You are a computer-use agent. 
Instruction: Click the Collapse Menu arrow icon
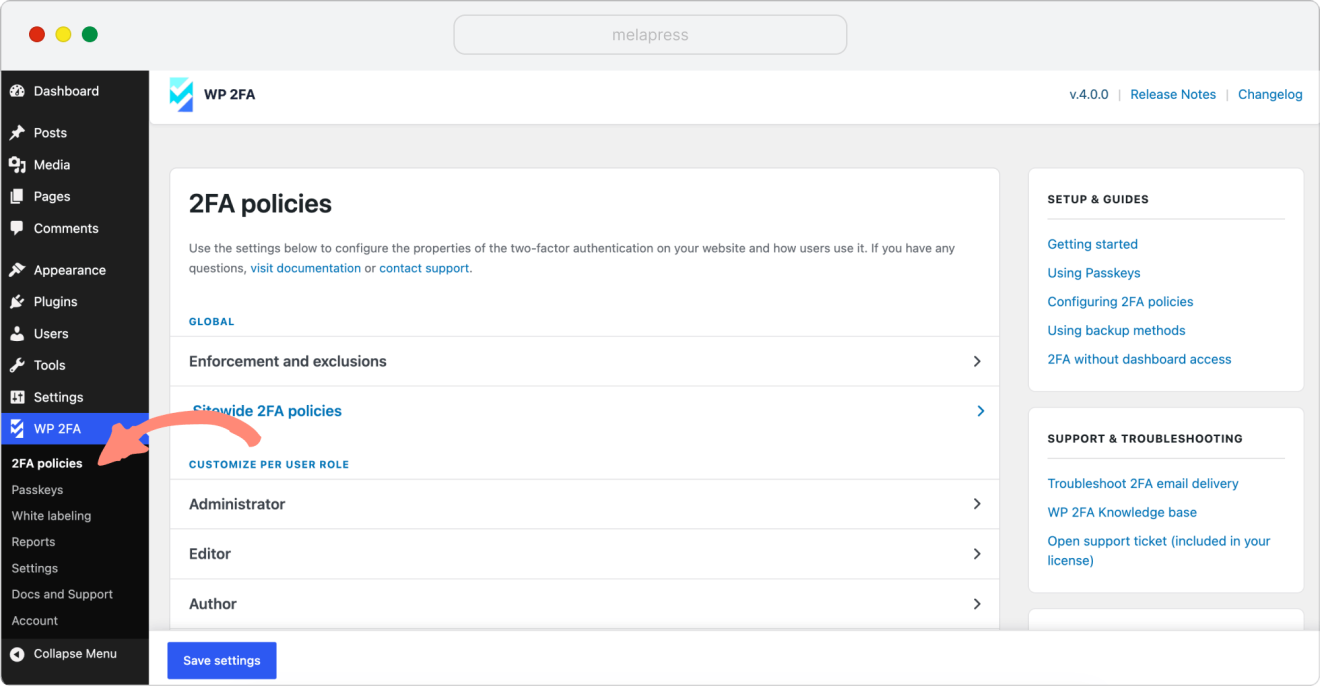17,654
